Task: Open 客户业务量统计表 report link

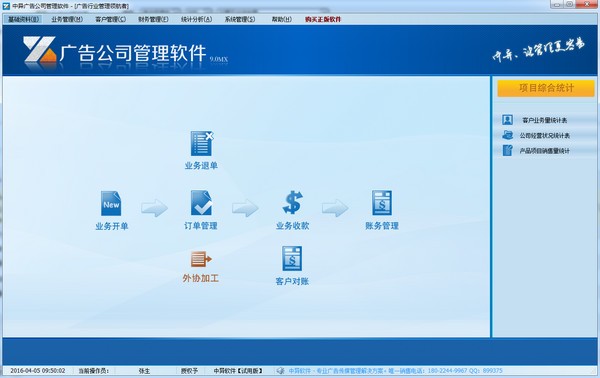Action: 545,120
